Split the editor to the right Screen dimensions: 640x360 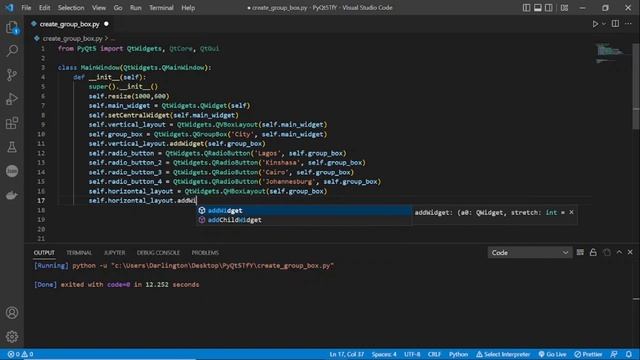(615, 24)
